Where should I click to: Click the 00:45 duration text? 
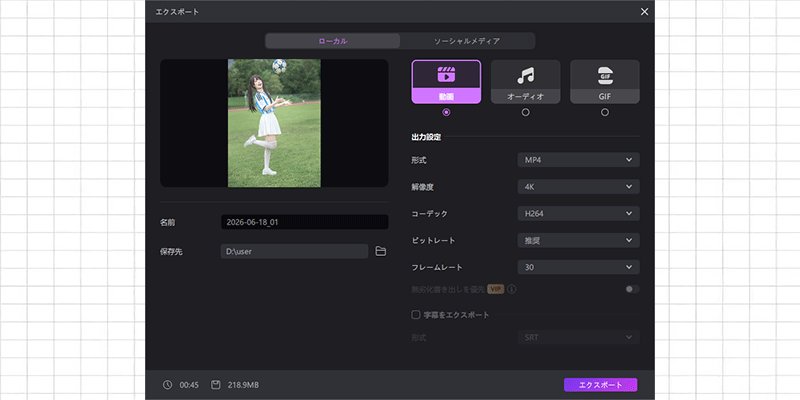coord(189,385)
